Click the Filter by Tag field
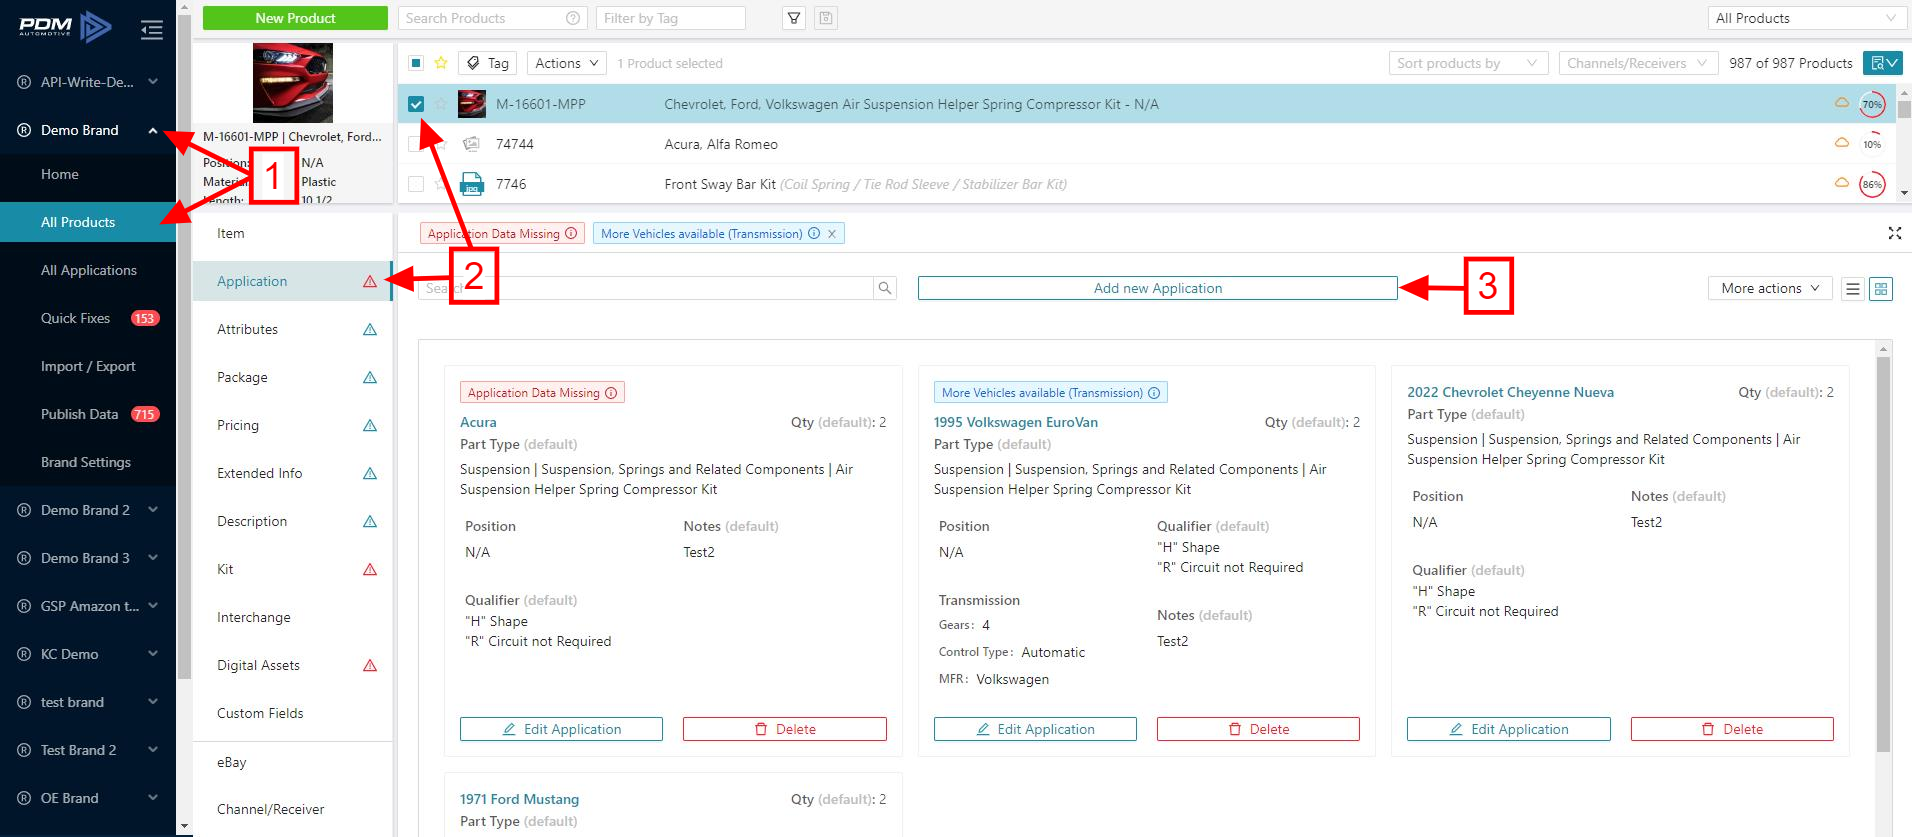The image size is (1912, 837). (670, 18)
